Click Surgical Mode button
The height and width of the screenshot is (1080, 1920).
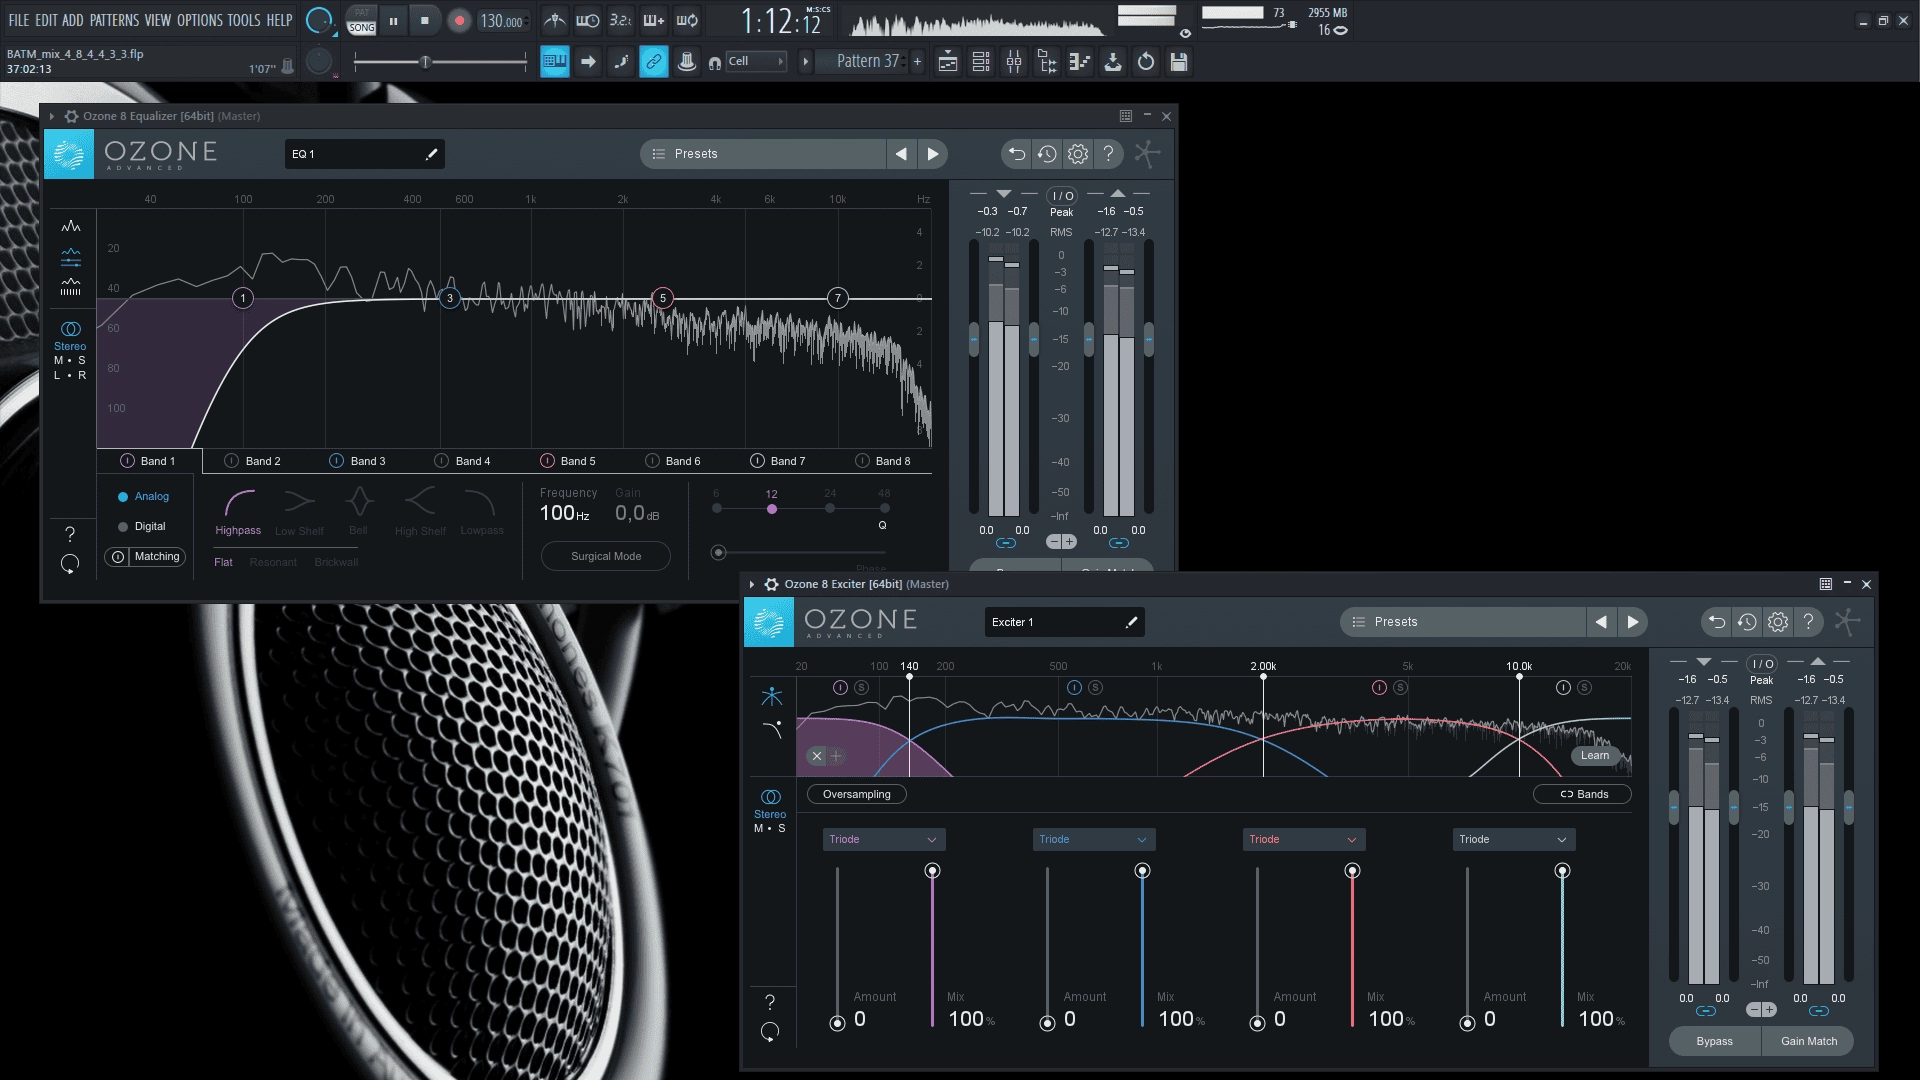(606, 556)
